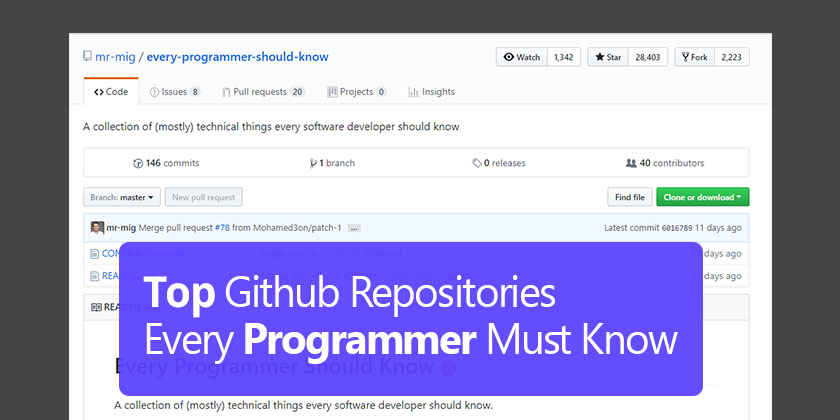View the 146 commits history
Viewport: 840px width, 420px height.
tap(166, 163)
